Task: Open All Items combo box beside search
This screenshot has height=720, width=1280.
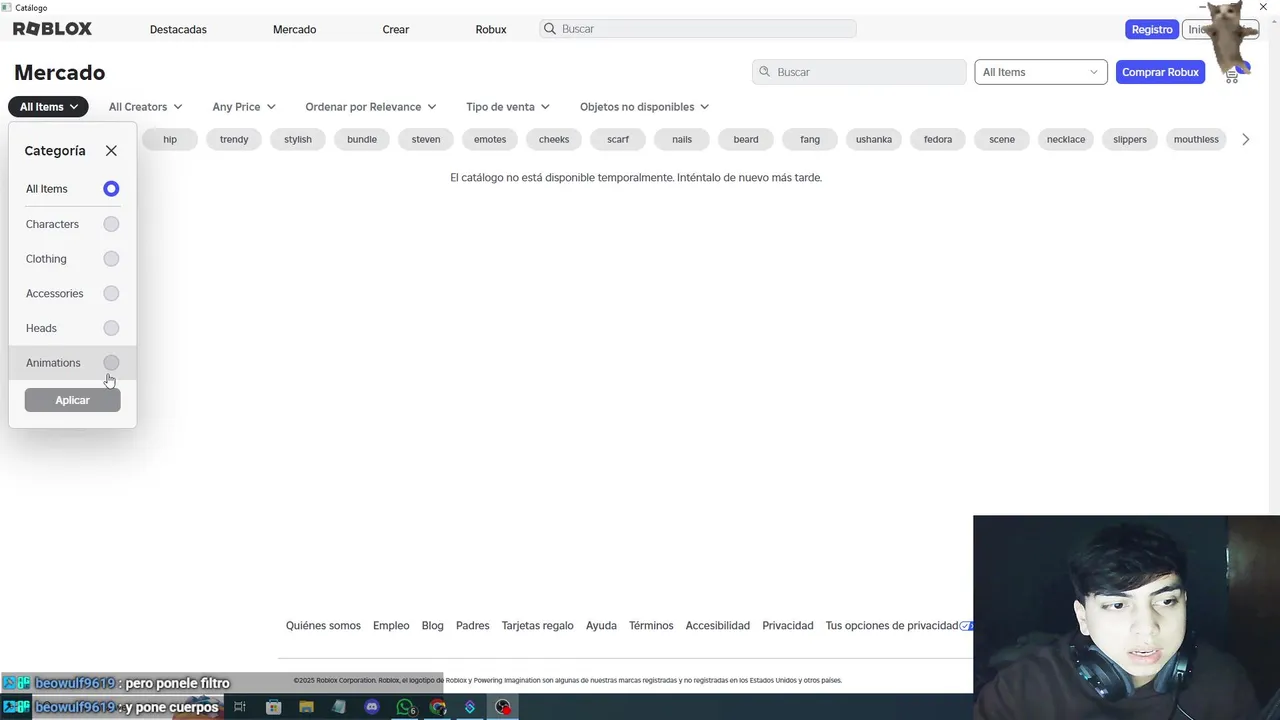Action: (x=1040, y=72)
